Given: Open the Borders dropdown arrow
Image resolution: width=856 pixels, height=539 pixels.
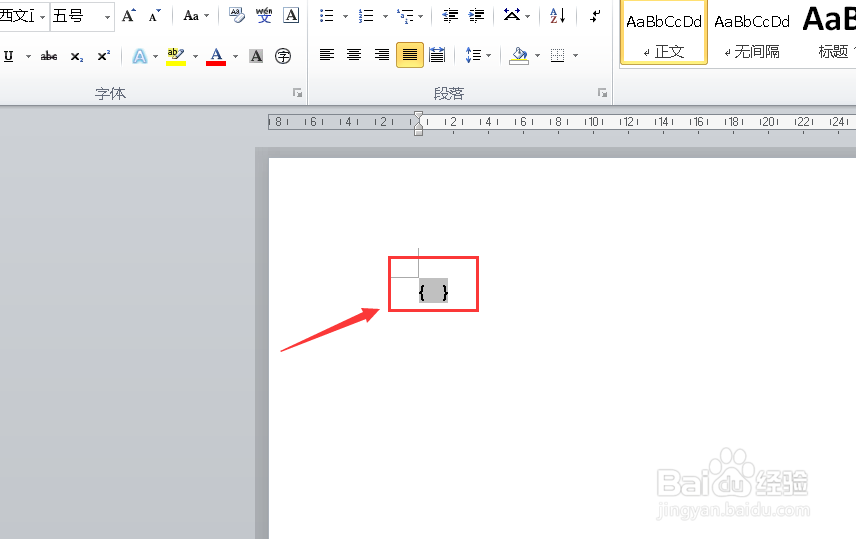Looking at the screenshot, I should tap(575, 55).
